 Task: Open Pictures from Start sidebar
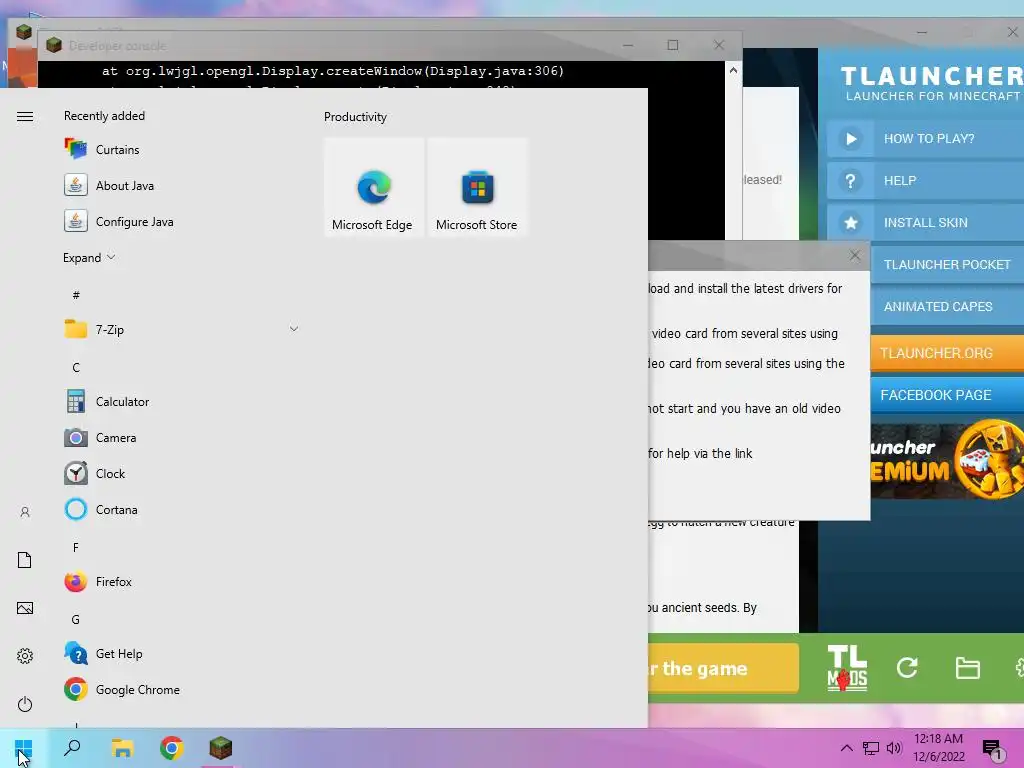click(25, 608)
